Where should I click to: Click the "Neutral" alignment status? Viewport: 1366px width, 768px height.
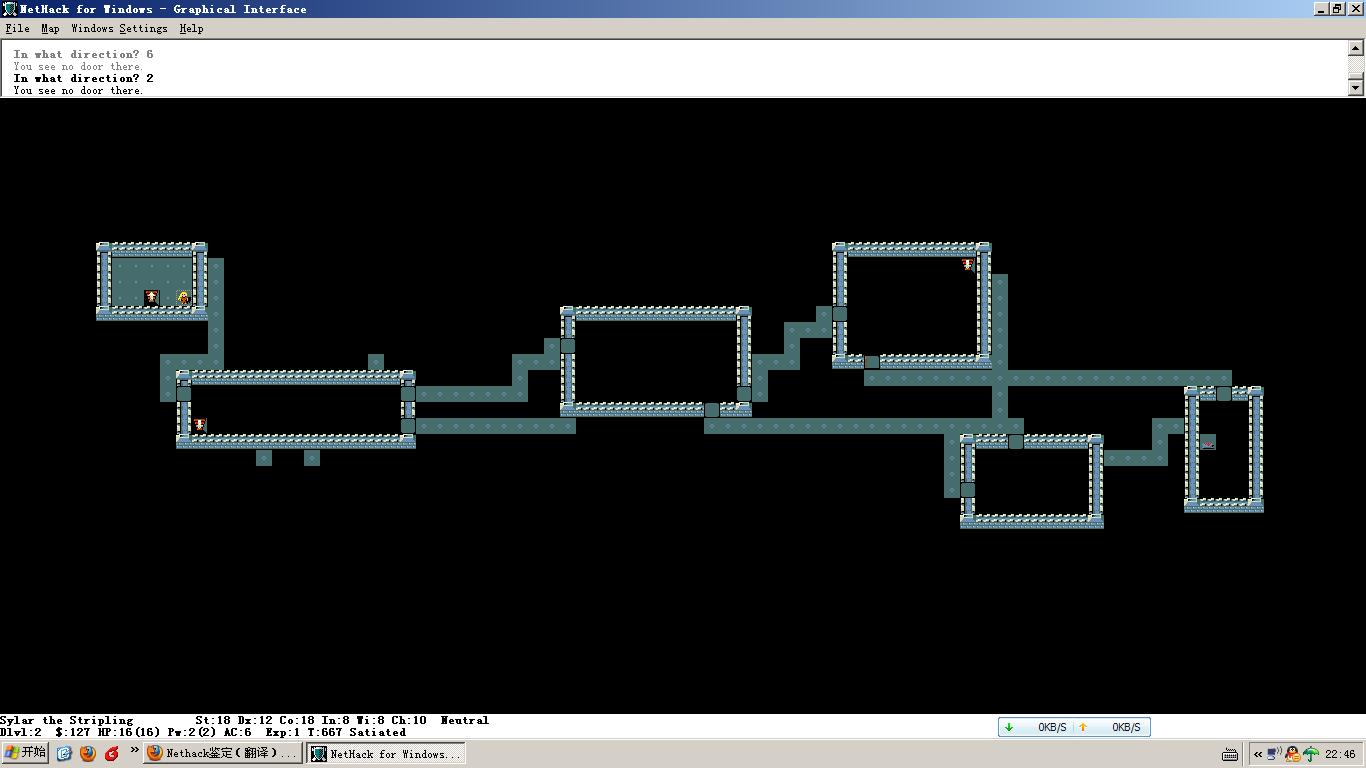(x=465, y=720)
